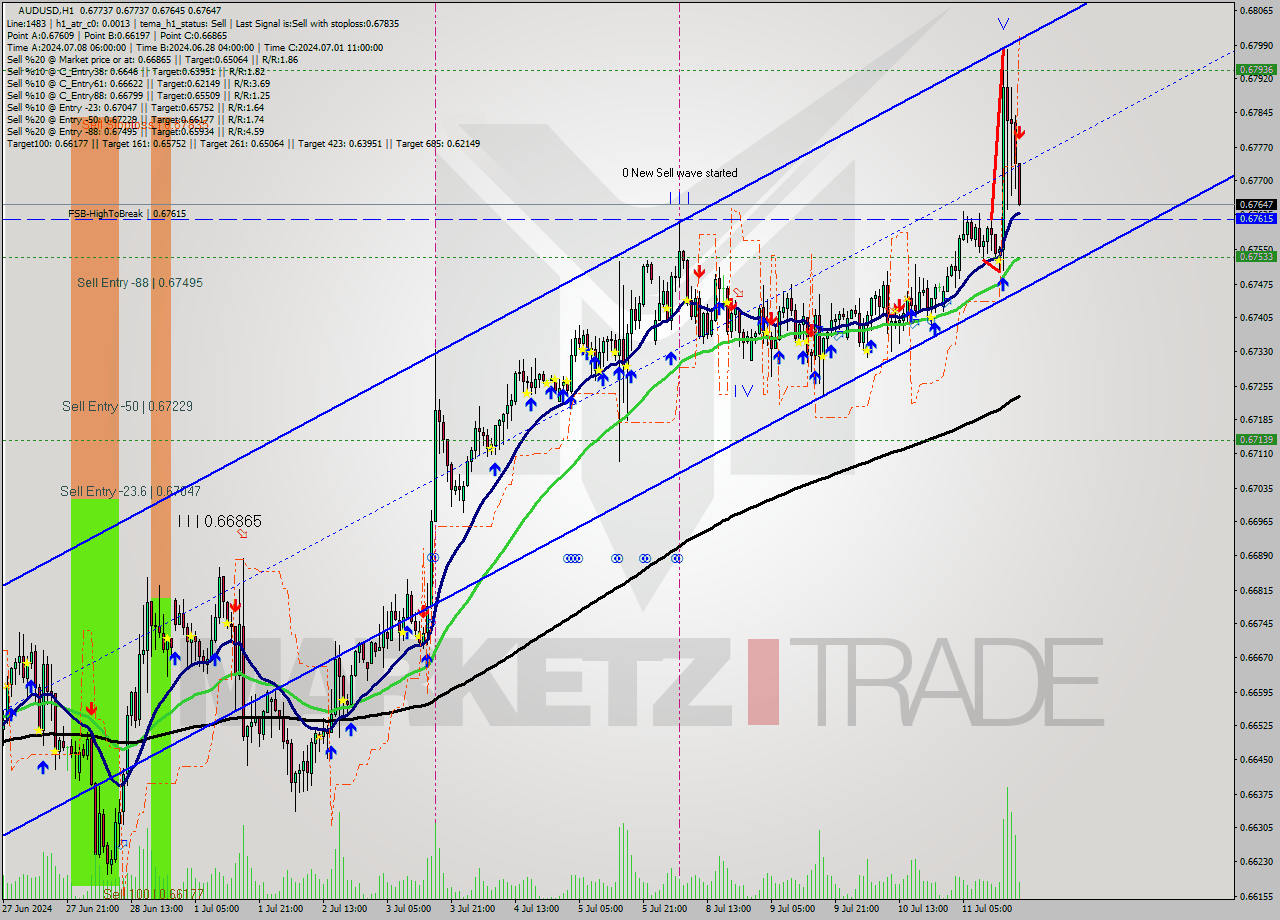Click the '1 Jul 05:00' time axis label
1280x920 pixels.
[216, 909]
